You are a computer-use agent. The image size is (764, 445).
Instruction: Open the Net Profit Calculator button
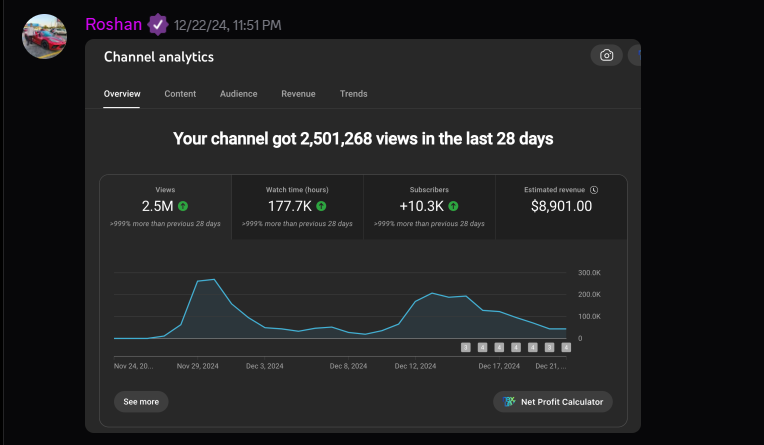[553, 402]
